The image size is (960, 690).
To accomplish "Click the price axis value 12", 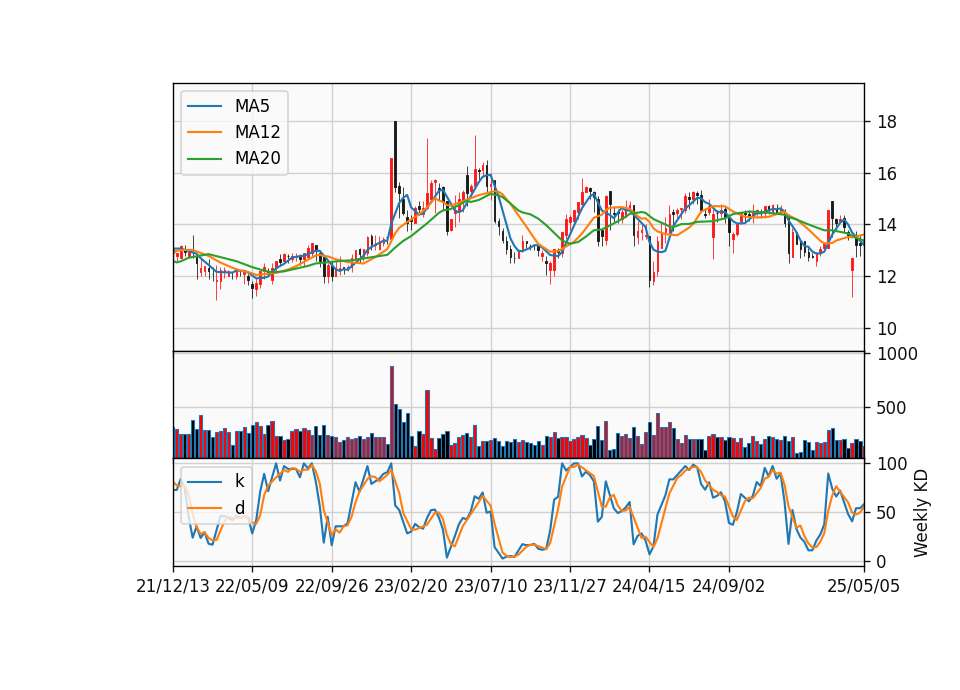I will coord(887,277).
